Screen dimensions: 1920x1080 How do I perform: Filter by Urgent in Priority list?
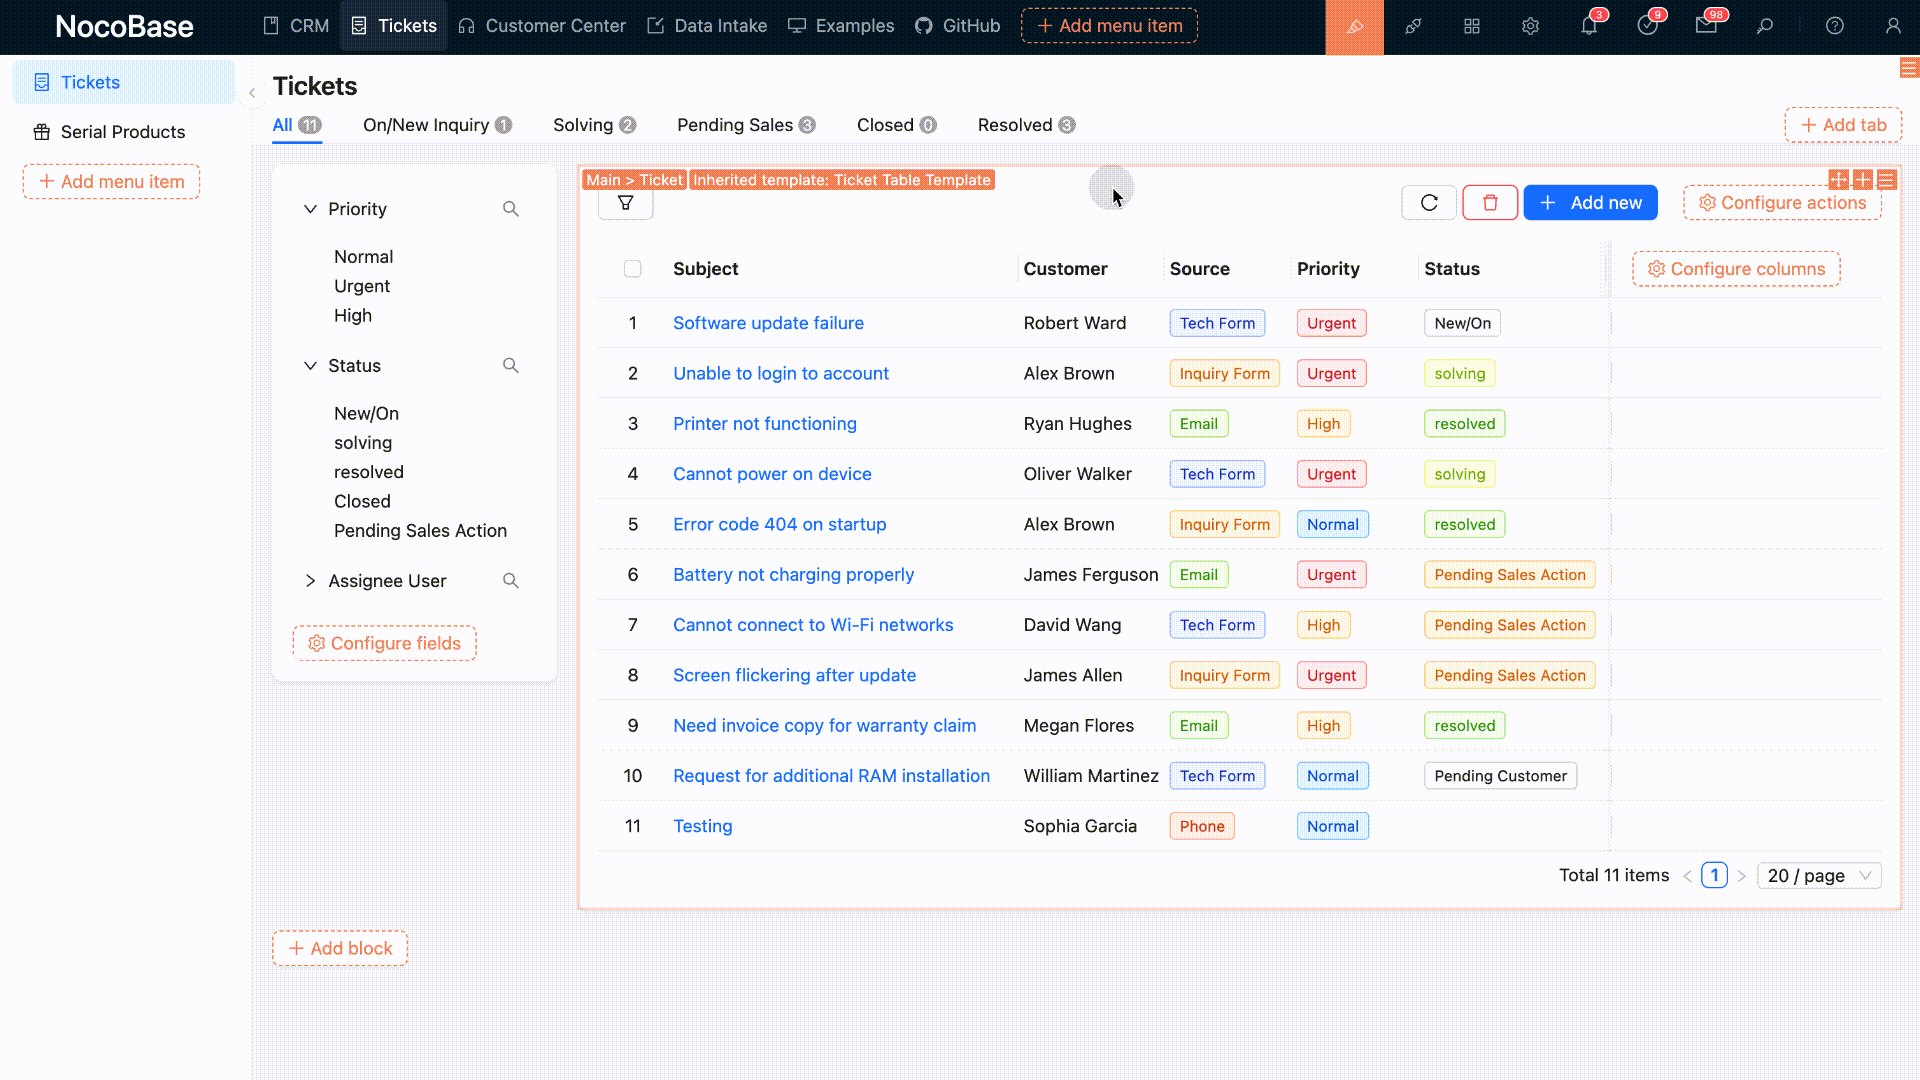[x=362, y=286]
